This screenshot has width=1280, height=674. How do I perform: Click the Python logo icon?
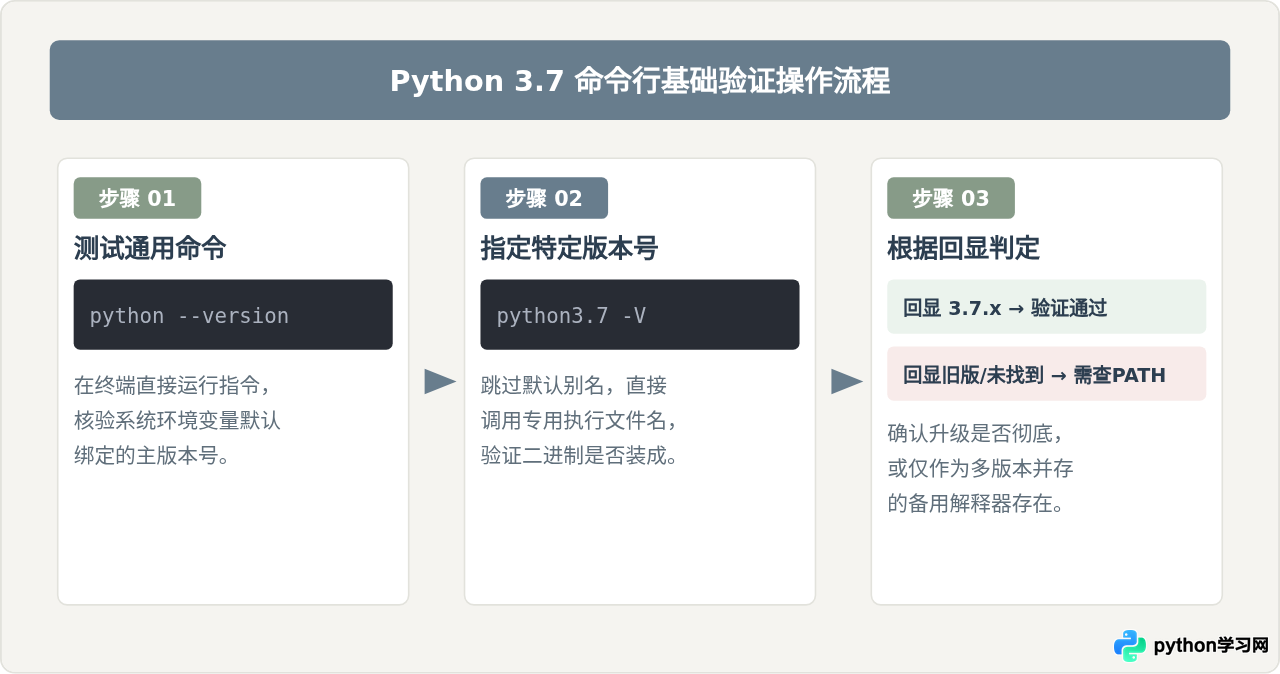click(x=1130, y=646)
